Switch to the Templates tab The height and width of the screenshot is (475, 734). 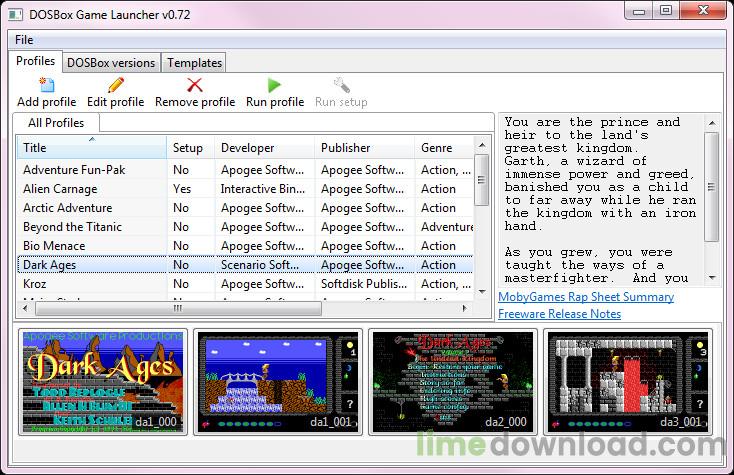pos(194,63)
